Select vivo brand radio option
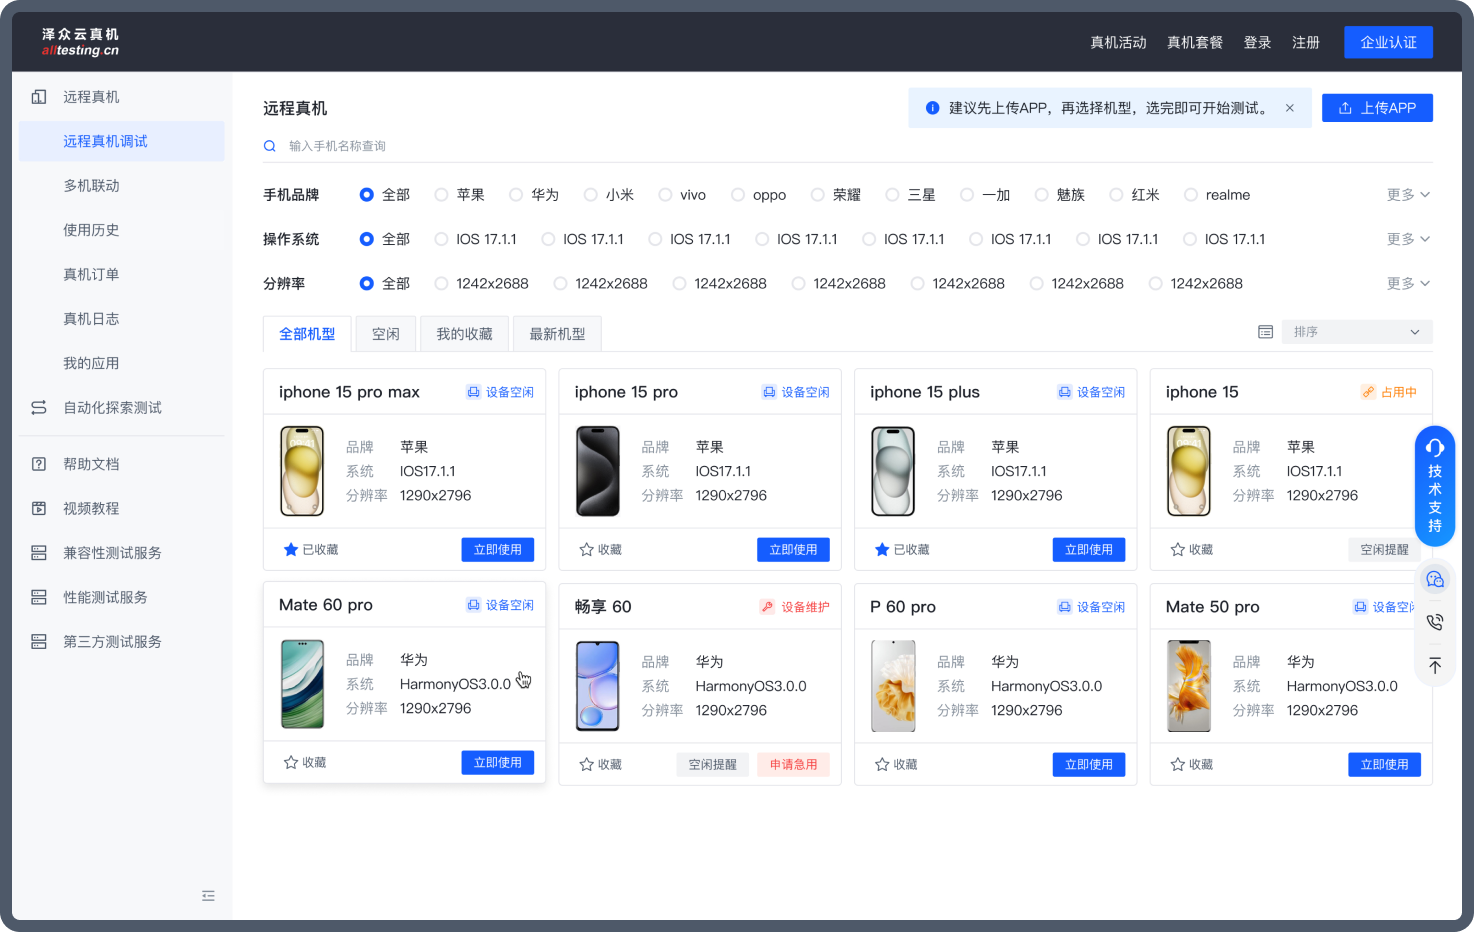1474x932 pixels. coord(665,195)
